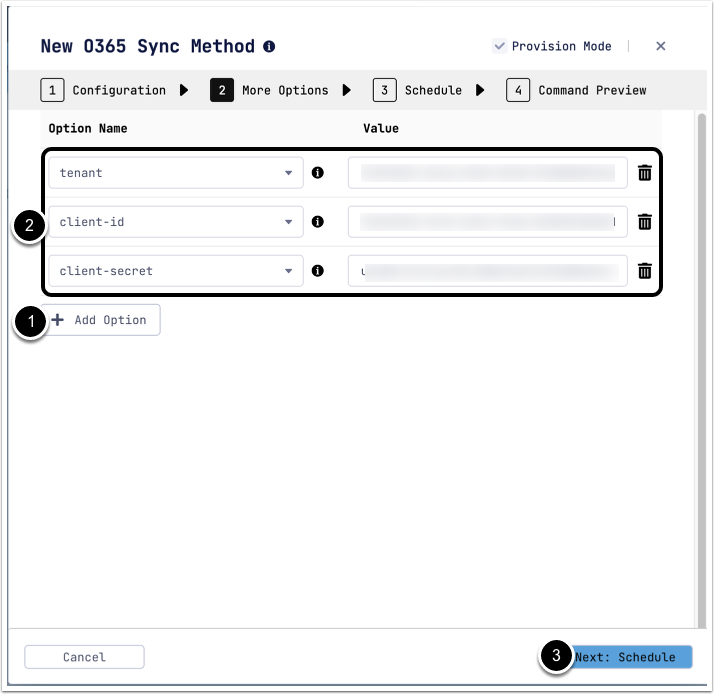Close the New O365 Sync Method dialog
This screenshot has width=714, height=694.
tap(660, 46)
